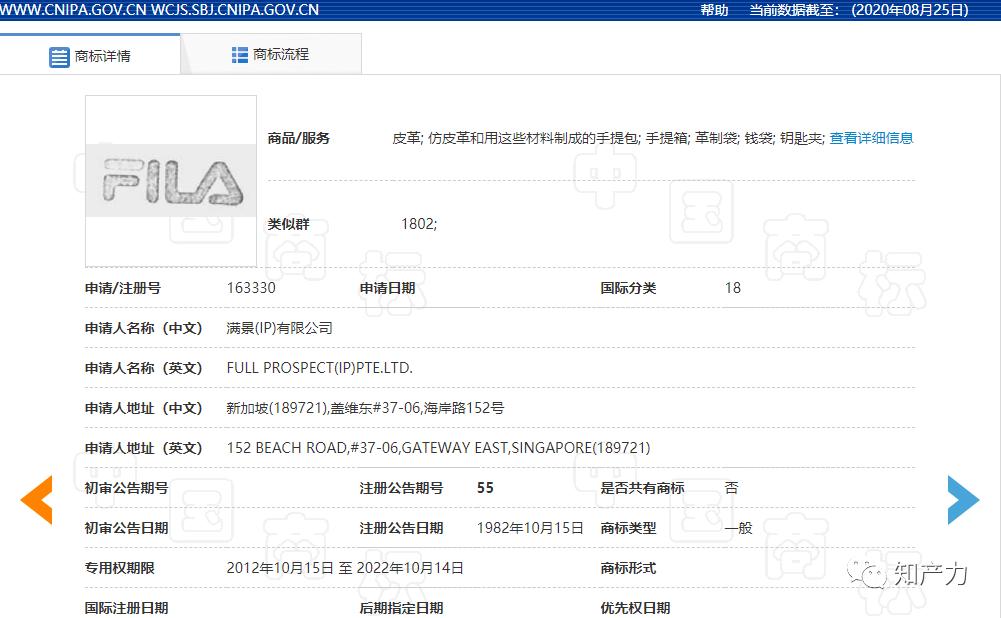Click the 国际分类 label
The height and width of the screenshot is (618, 1001).
tap(628, 288)
